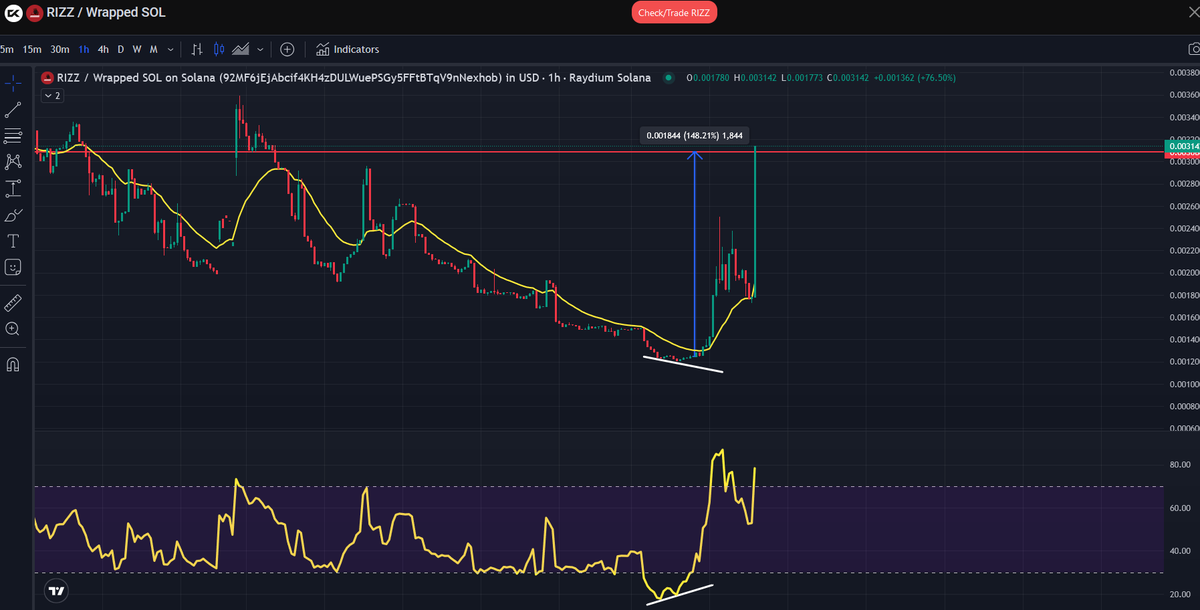The image size is (1200, 610).
Task: Open the more timeframes dropdown
Action: (x=170, y=49)
